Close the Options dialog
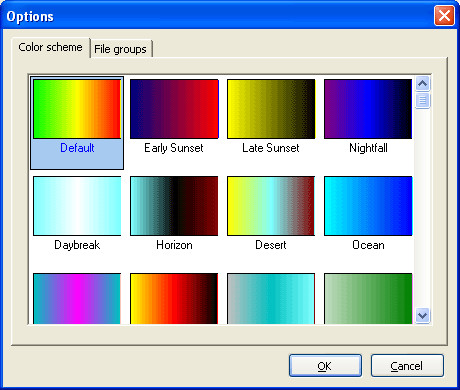Image resolution: width=460 pixels, height=390 pixels. pyautogui.click(x=444, y=16)
